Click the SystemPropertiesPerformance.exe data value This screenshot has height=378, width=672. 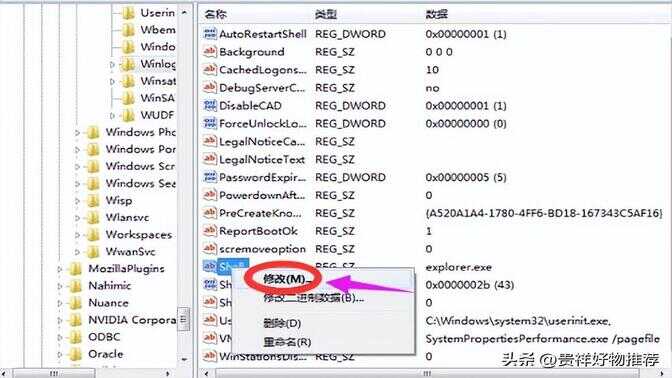tap(543, 339)
